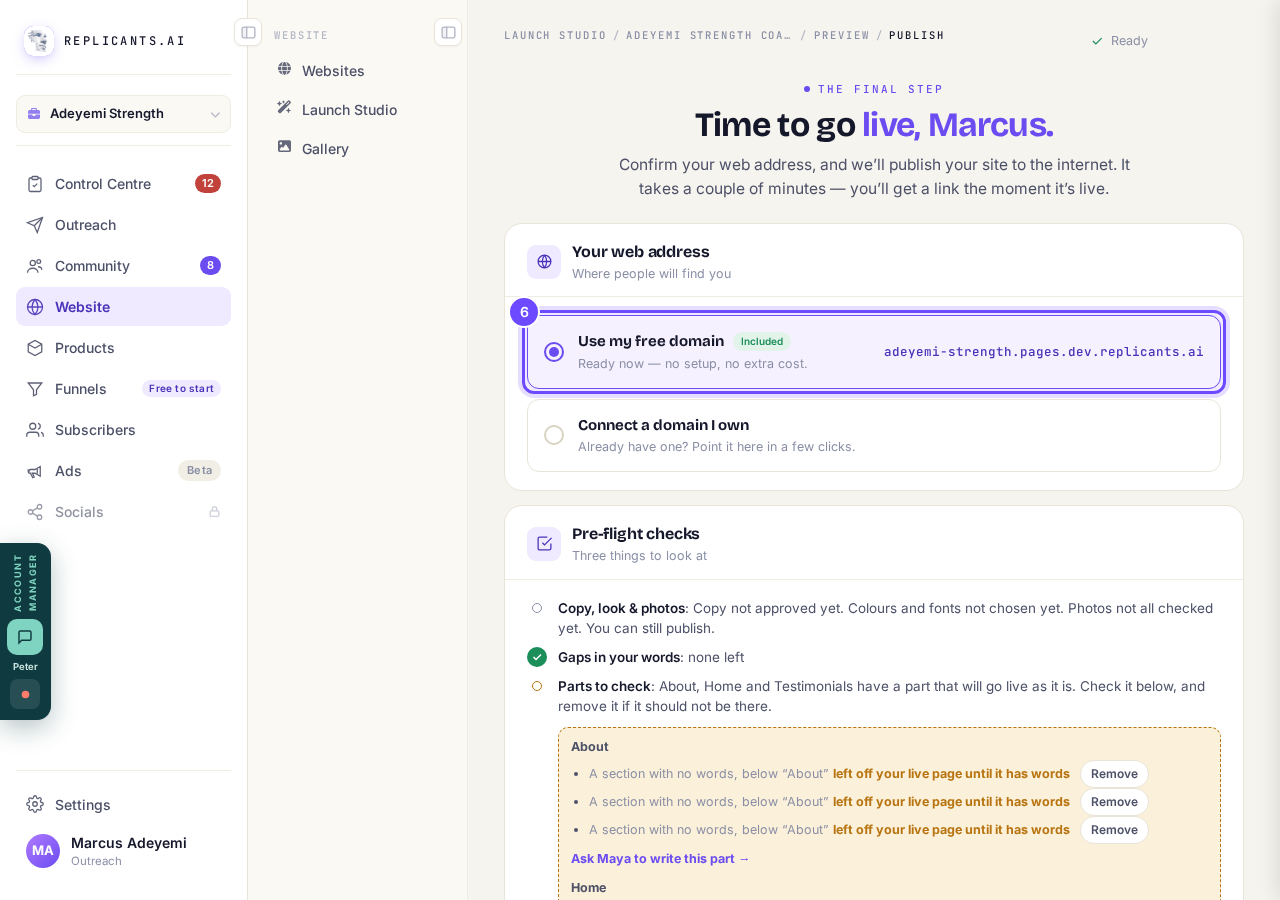1280x900 pixels.
Task: Go to Outreach section
Action: 123,225
